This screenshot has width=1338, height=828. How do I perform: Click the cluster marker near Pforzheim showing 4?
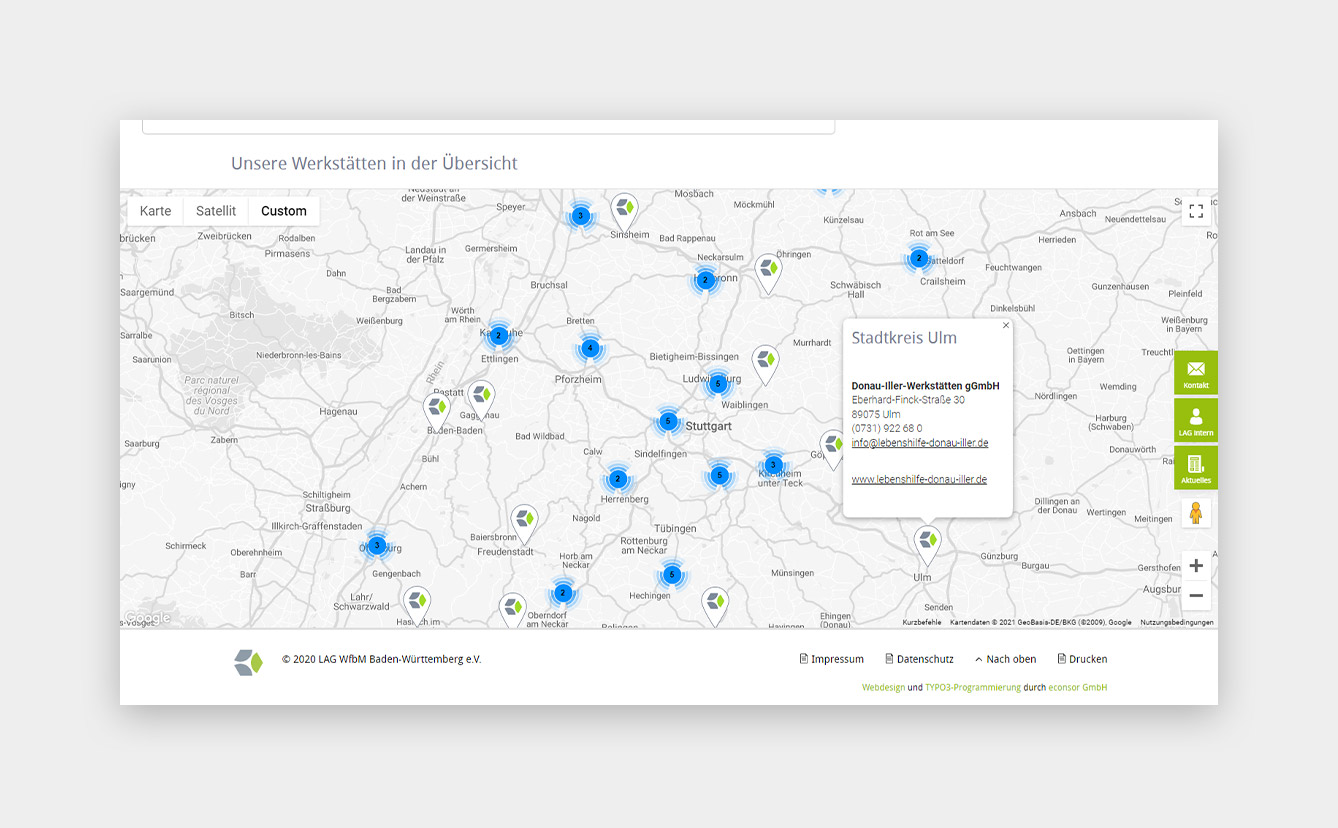click(x=590, y=349)
